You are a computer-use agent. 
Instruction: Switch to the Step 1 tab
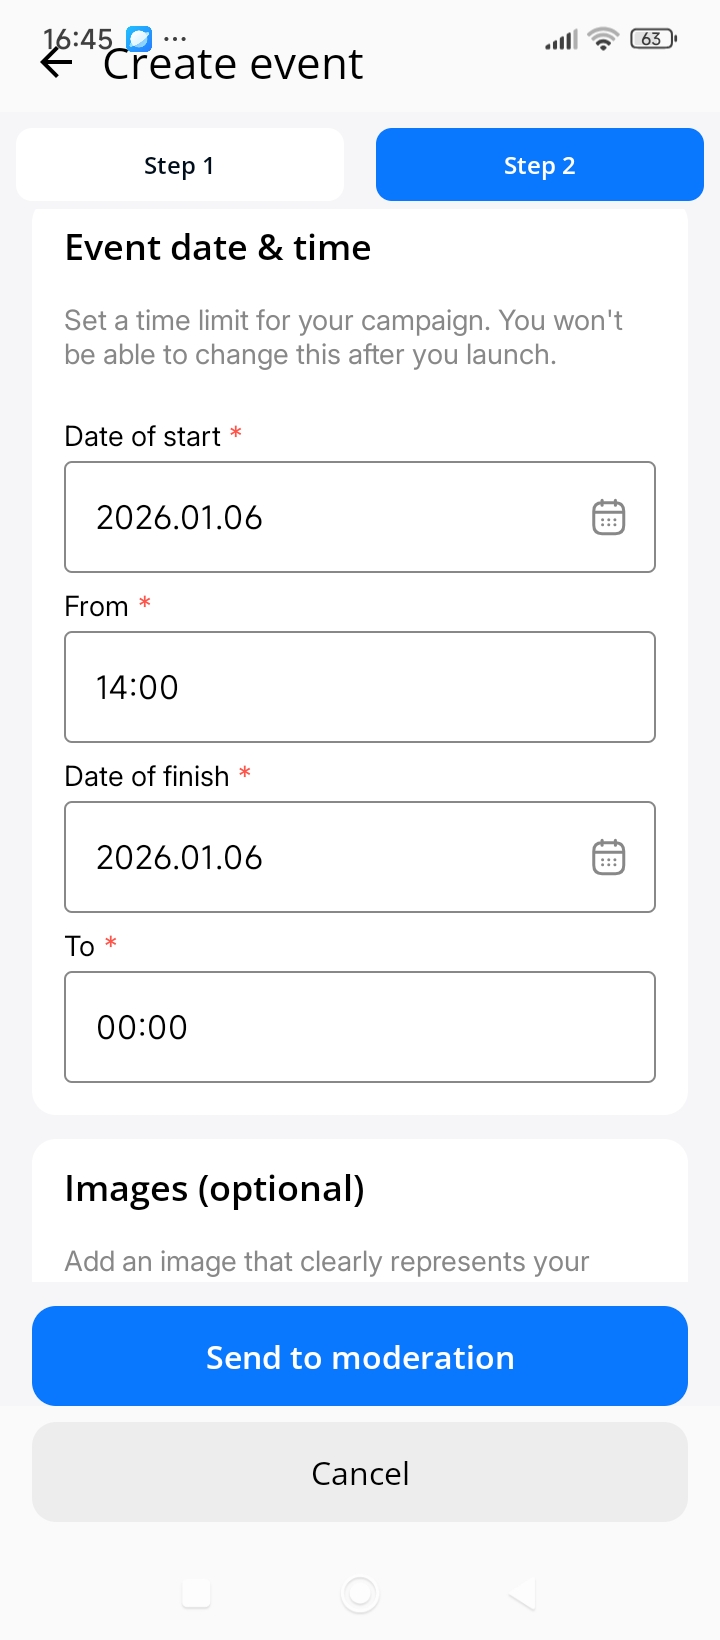[180, 165]
